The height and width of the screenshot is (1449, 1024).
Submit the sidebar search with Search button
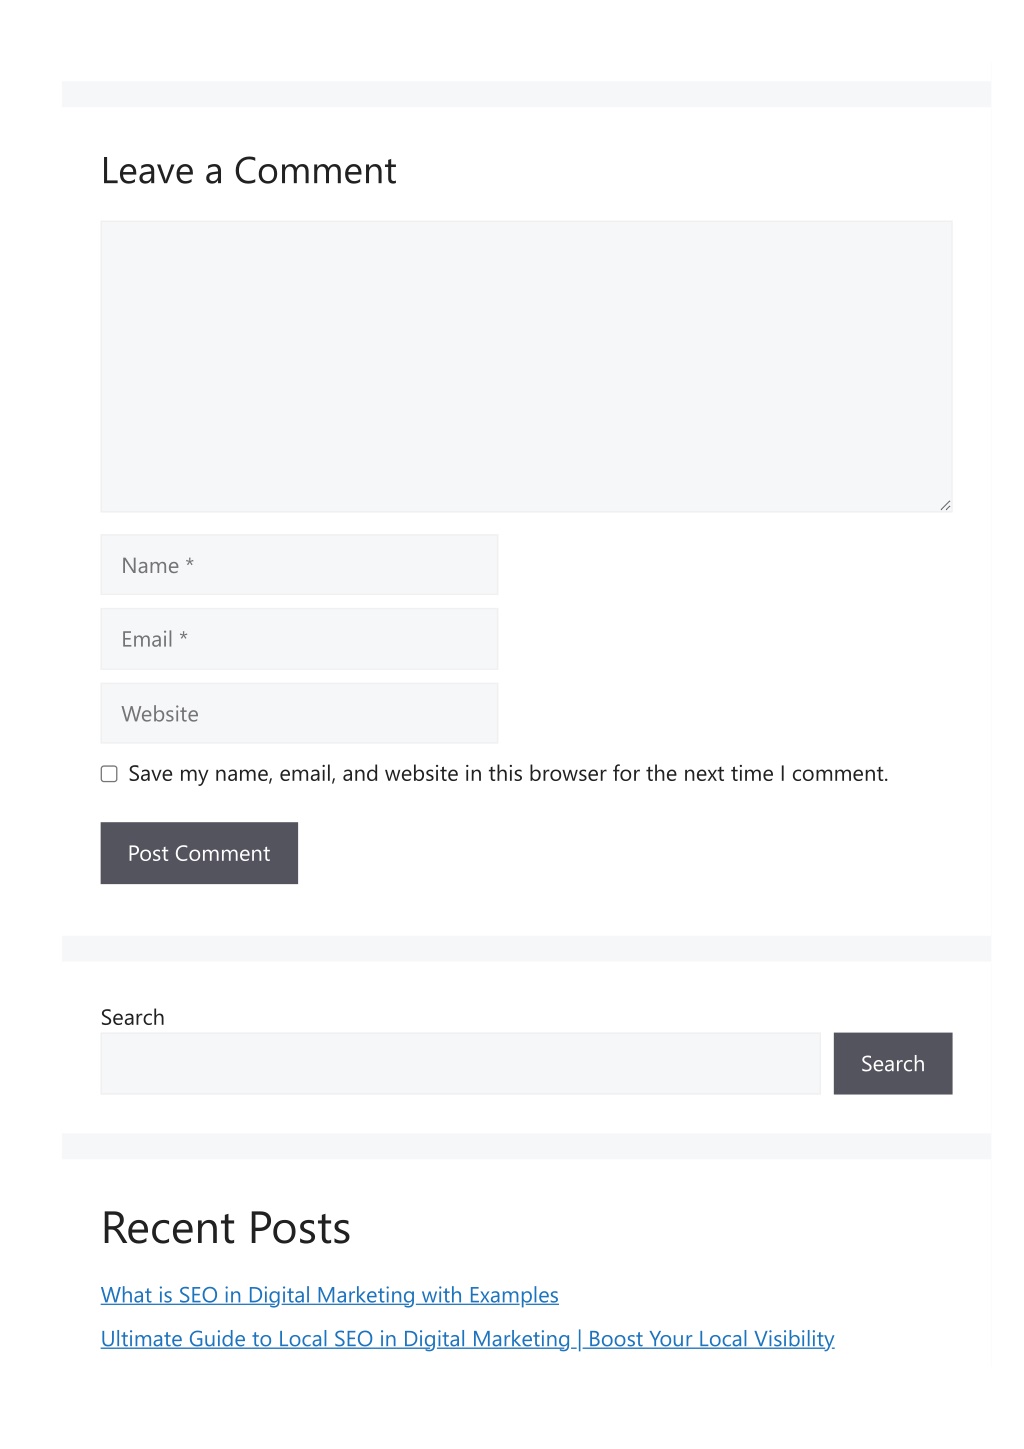pyautogui.click(x=893, y=1063)
